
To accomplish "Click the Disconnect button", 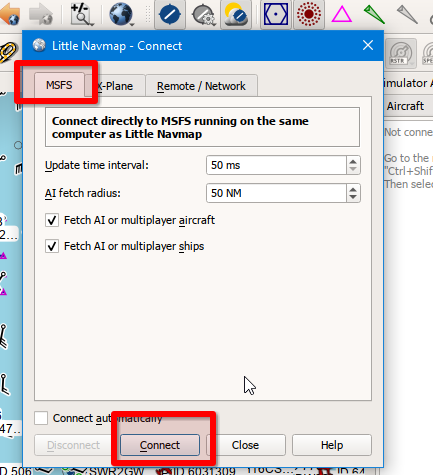I will (x=73, y=445).
